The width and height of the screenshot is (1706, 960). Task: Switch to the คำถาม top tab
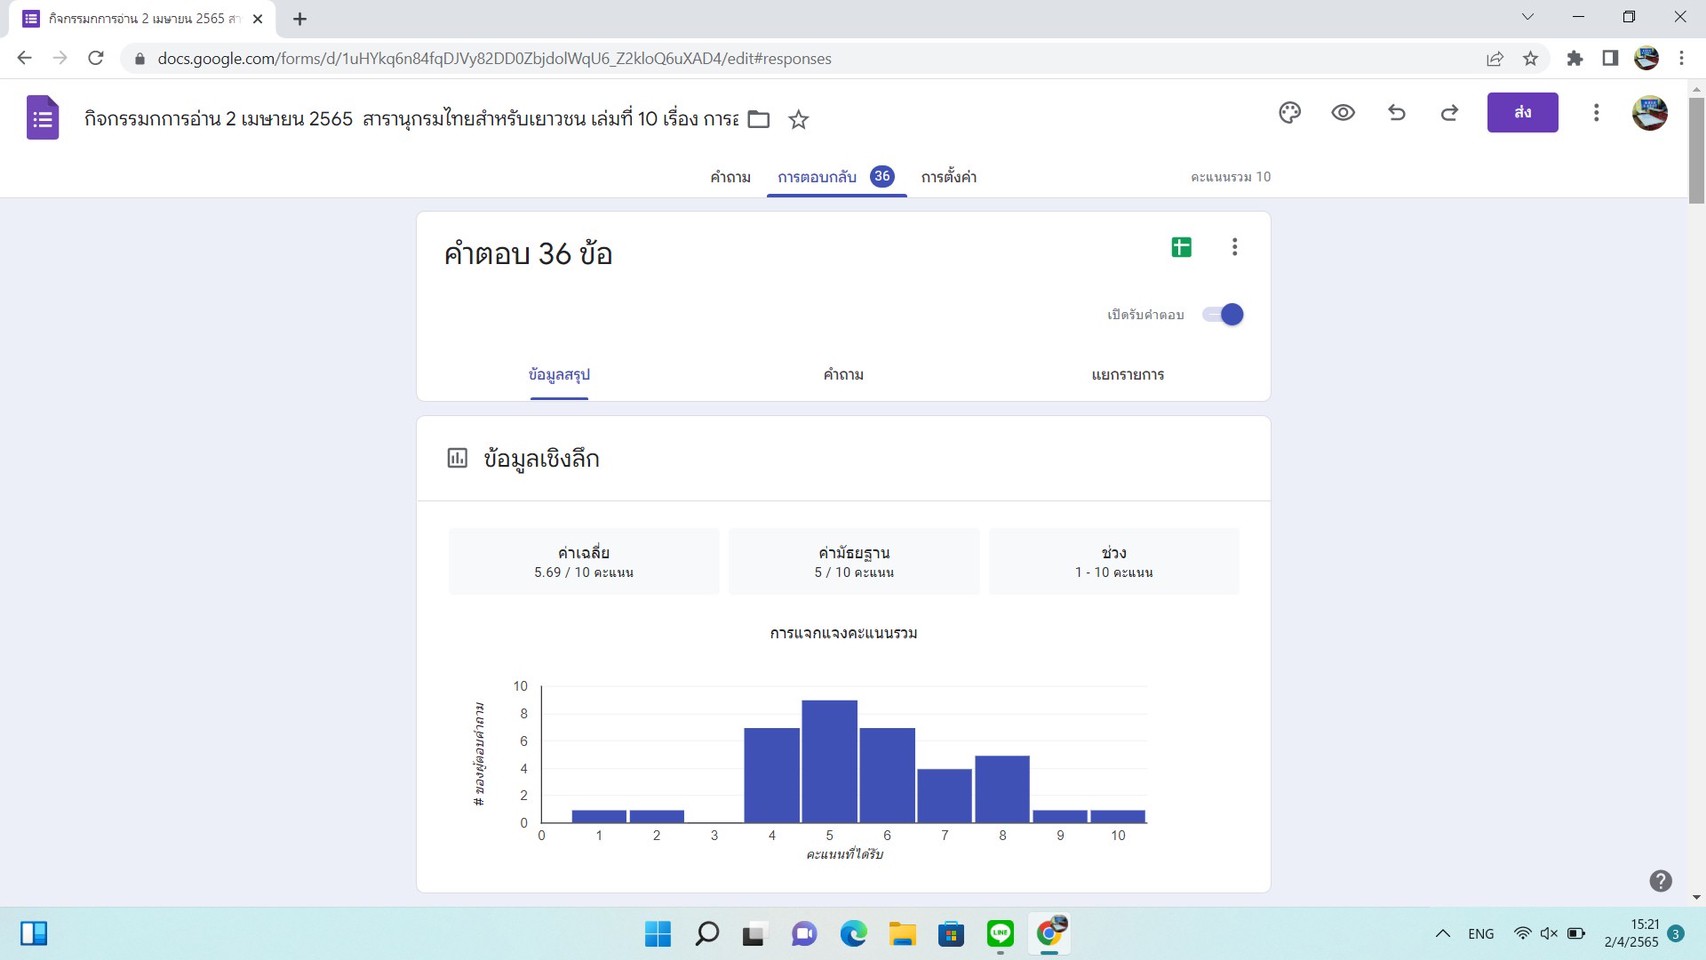point(730,177)
